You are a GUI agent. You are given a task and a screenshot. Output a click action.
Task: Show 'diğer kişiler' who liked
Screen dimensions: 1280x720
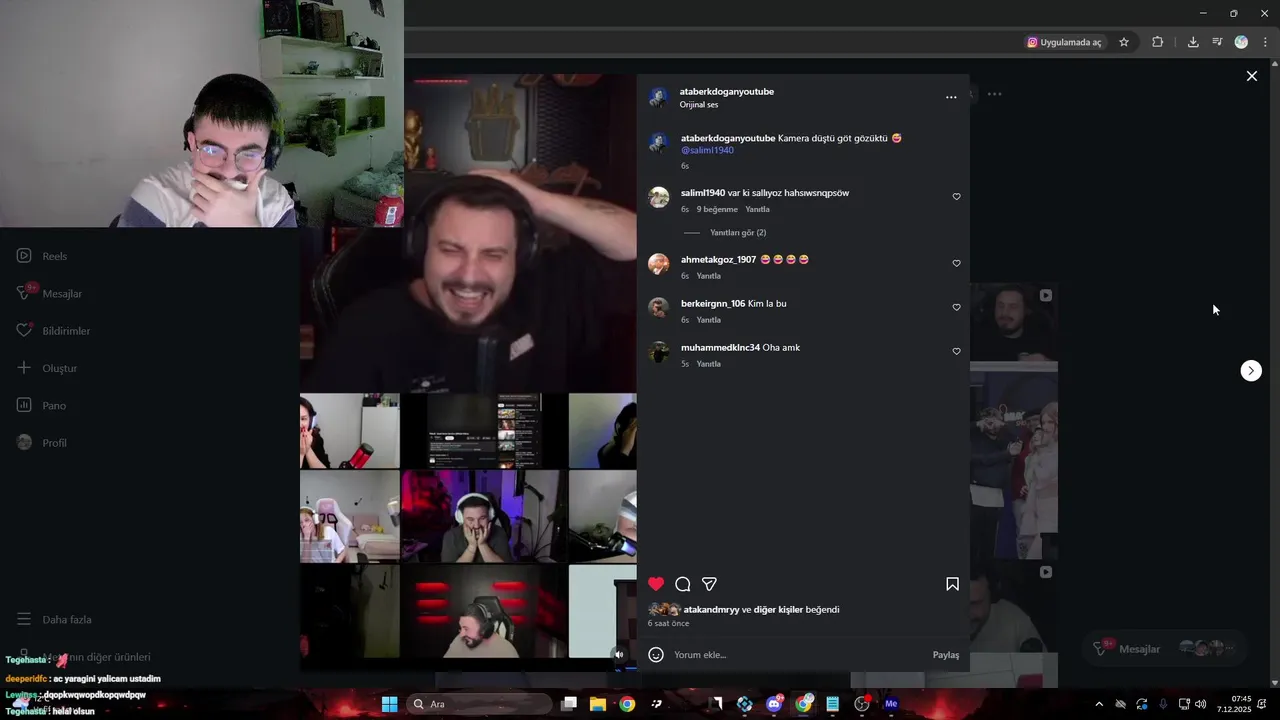778,610
